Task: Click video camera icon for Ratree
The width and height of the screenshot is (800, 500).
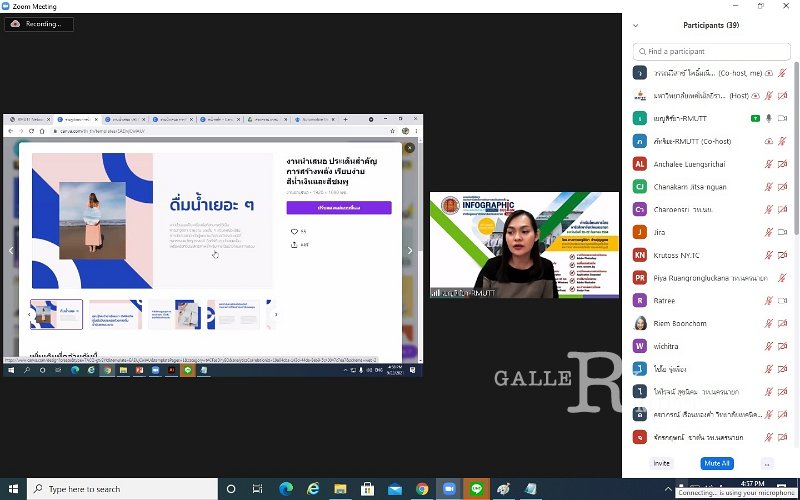Action: tap(783, 300)
